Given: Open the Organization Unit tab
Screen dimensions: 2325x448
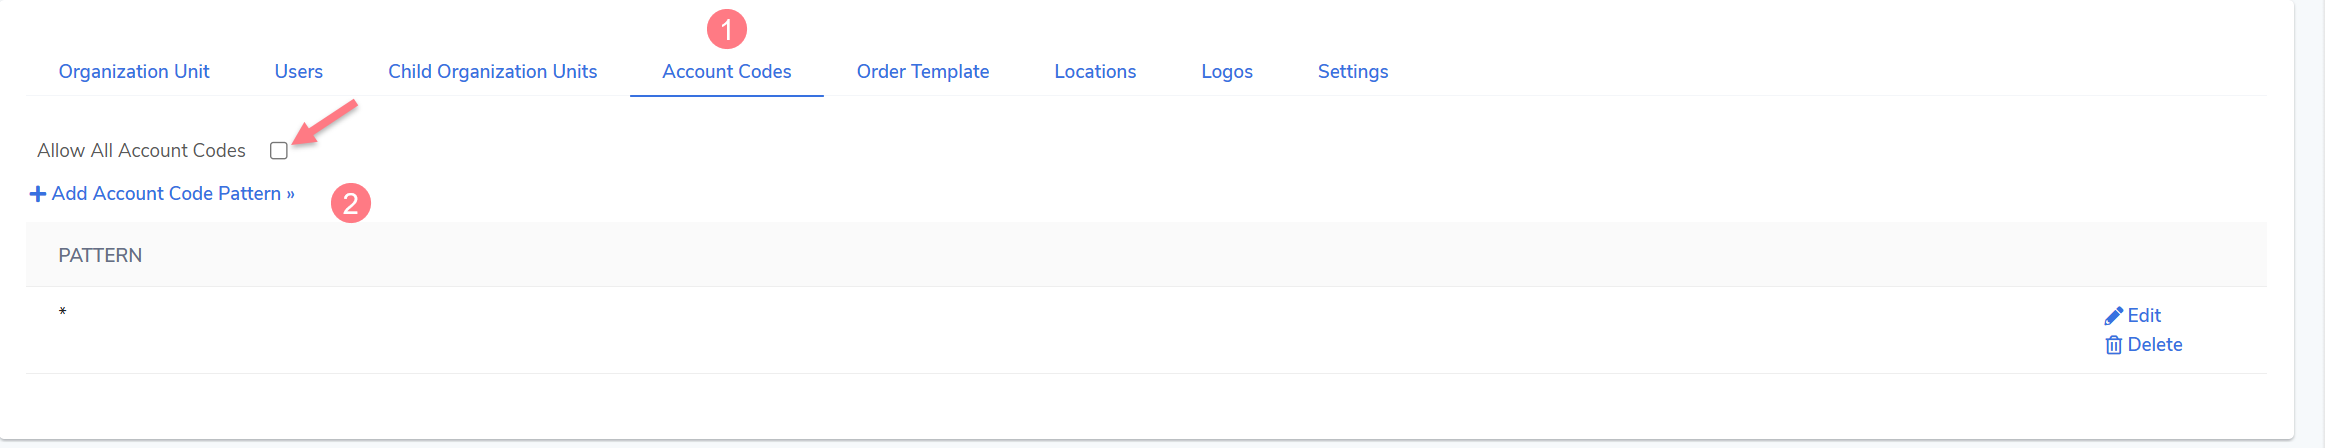Looking at the screenshot, I should [134, 72].
